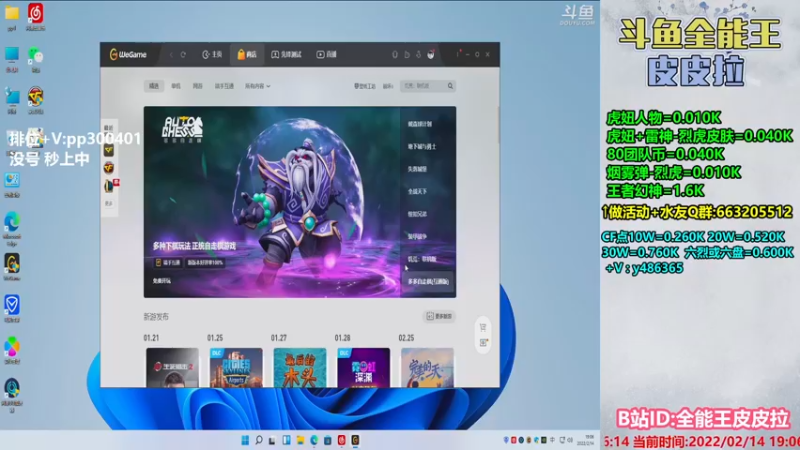This screenshot has height=450, width=800.
Task: Switch to the 商店 store tab
Action: 247,55
